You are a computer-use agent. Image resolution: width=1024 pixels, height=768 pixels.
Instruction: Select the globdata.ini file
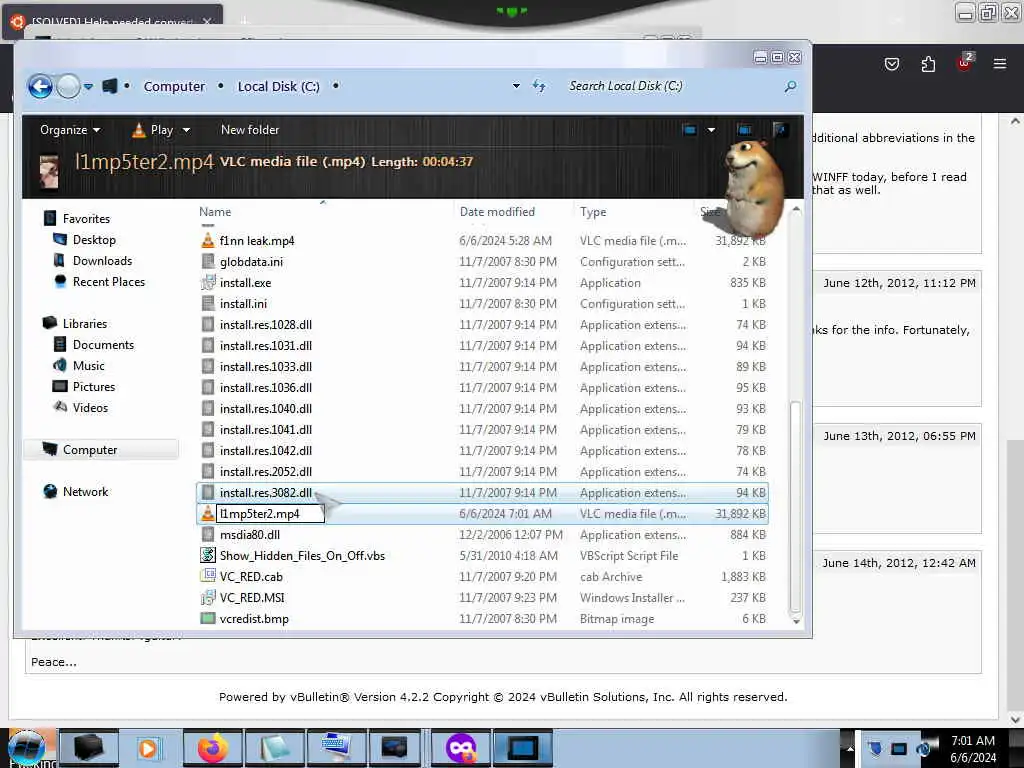coord(251,261)
